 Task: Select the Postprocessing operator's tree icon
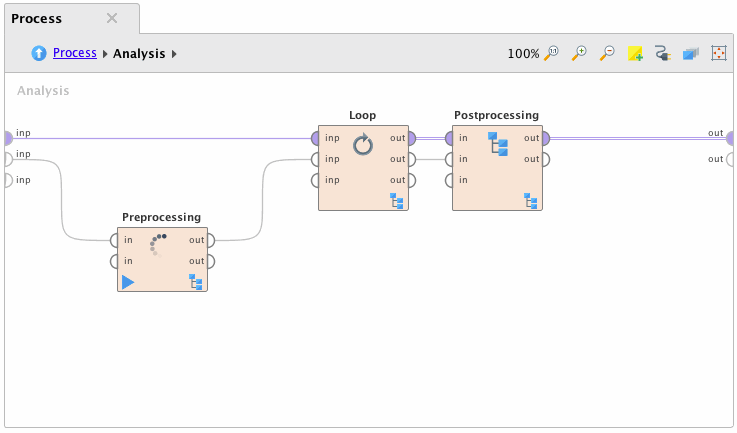tap(497, 144)
